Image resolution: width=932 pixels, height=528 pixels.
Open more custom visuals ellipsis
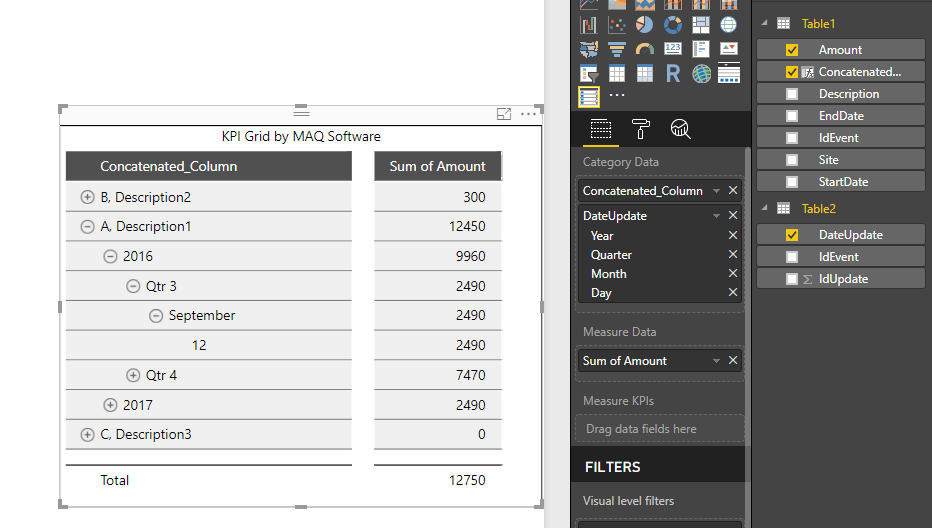617,95
